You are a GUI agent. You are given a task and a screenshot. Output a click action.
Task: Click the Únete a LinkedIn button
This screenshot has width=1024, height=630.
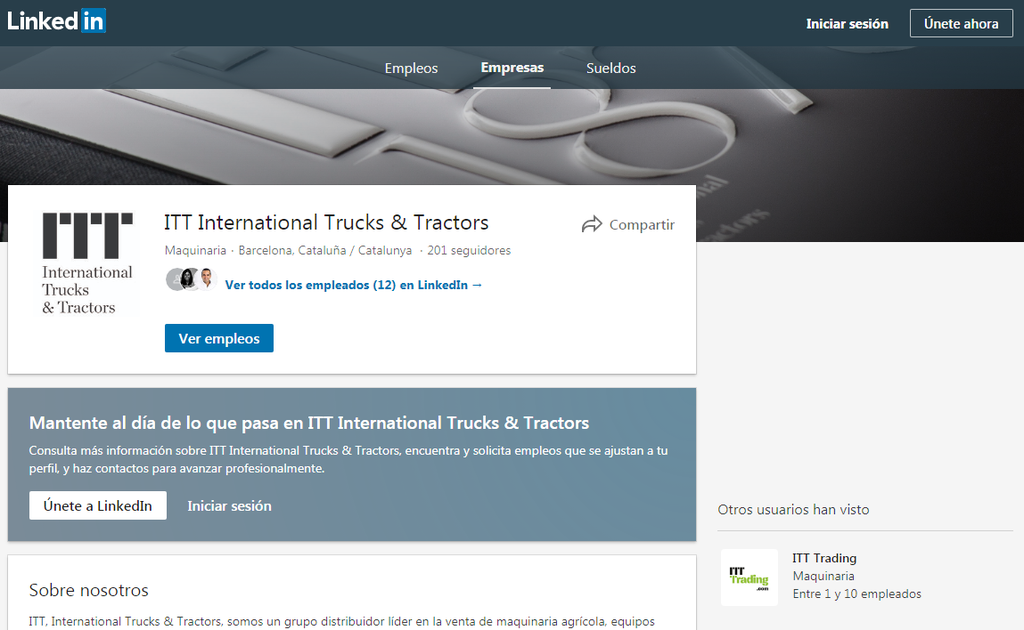[98, 505]
